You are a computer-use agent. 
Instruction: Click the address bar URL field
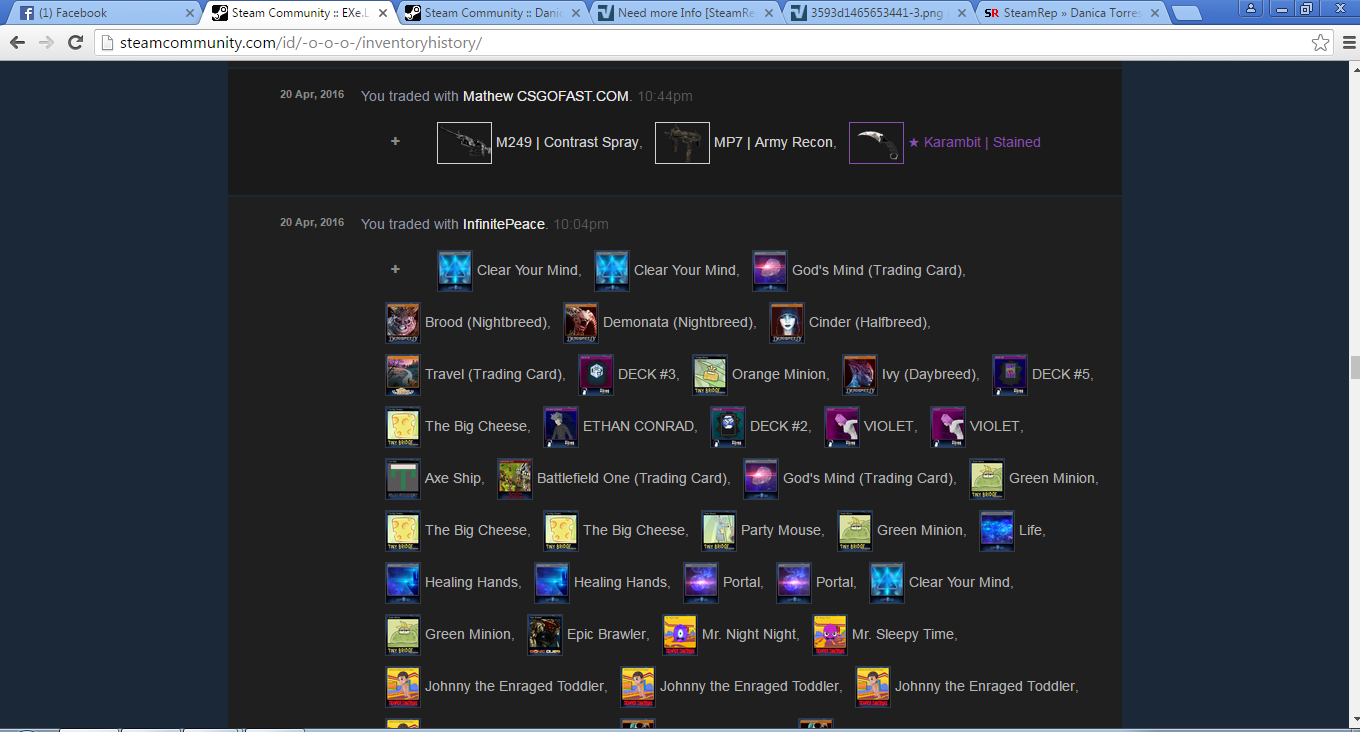point(700,43)
